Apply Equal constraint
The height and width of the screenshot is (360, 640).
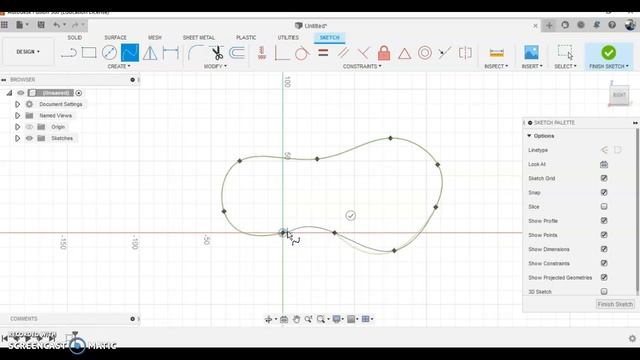(x=323, y=53)
